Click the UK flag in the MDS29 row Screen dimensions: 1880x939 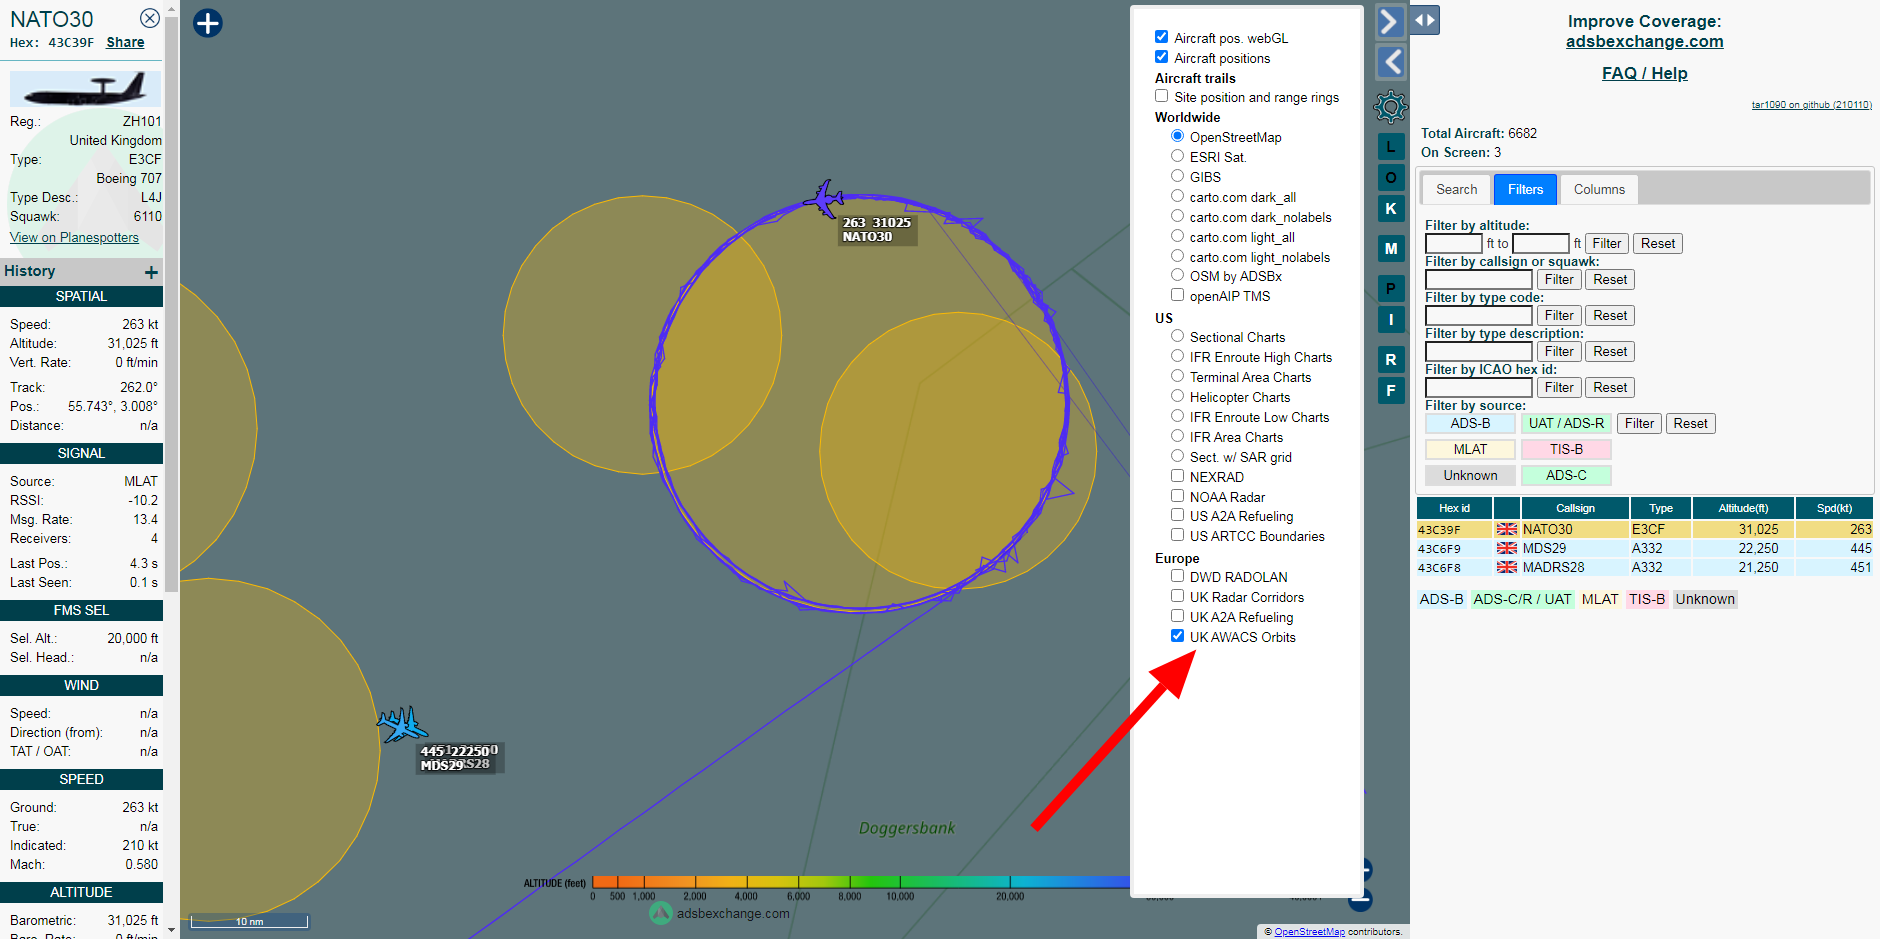pyautogui.click(x=1507, y=548)
